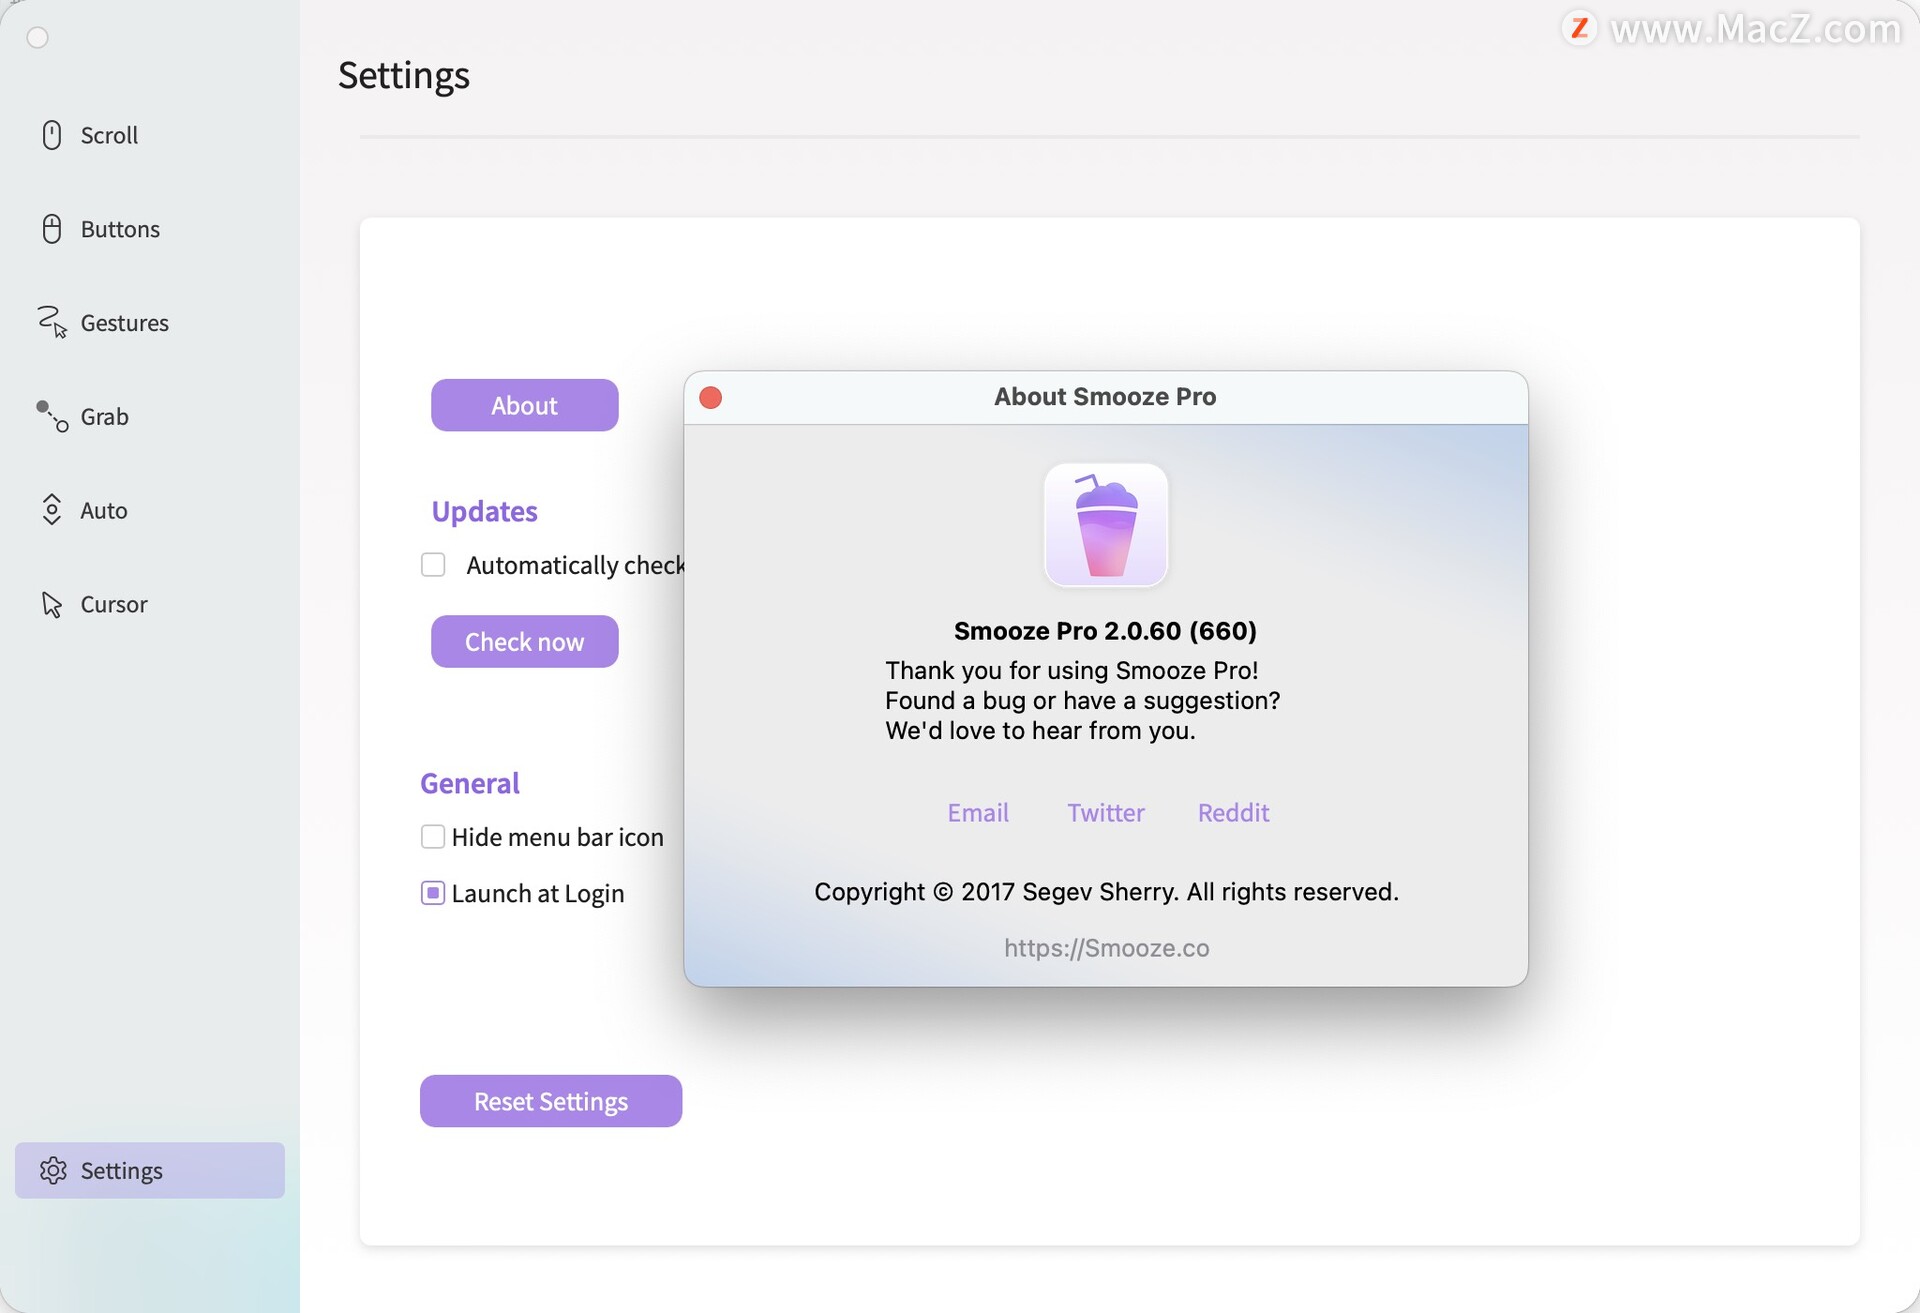Click the Smooze Pro smoothie app icon

pos(1106,524)
